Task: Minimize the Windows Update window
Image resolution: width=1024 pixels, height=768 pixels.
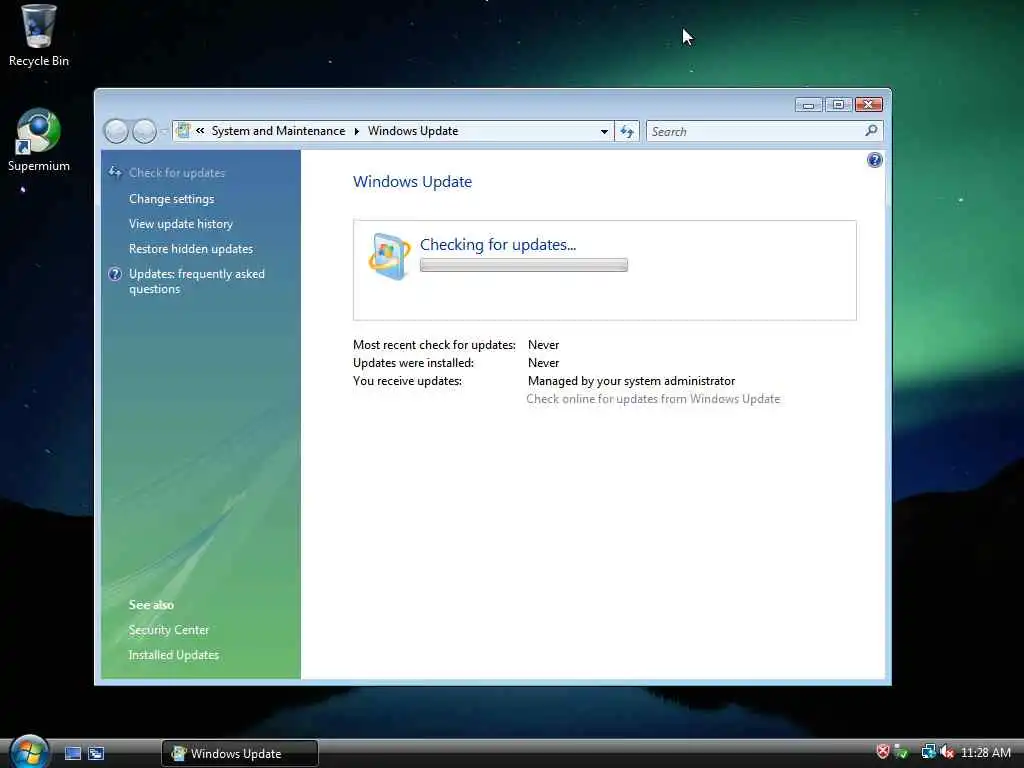Action: point(808,104)
